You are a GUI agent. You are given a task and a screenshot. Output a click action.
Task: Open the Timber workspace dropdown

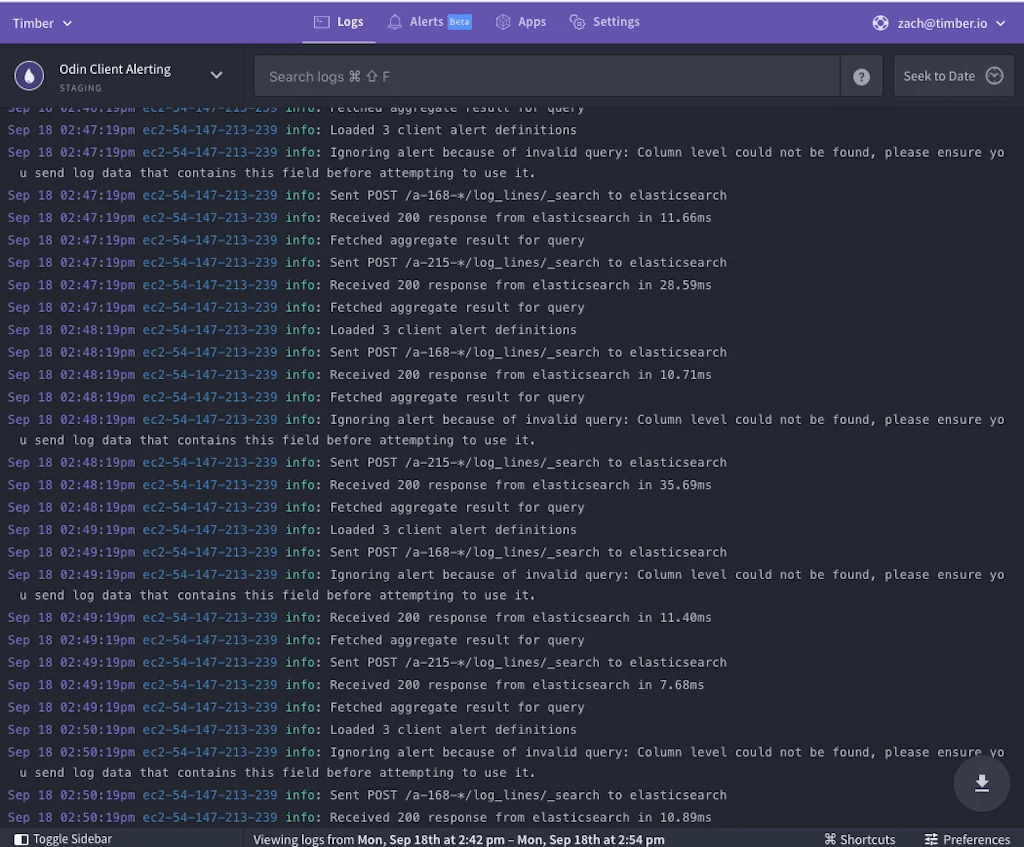(40, 22)
